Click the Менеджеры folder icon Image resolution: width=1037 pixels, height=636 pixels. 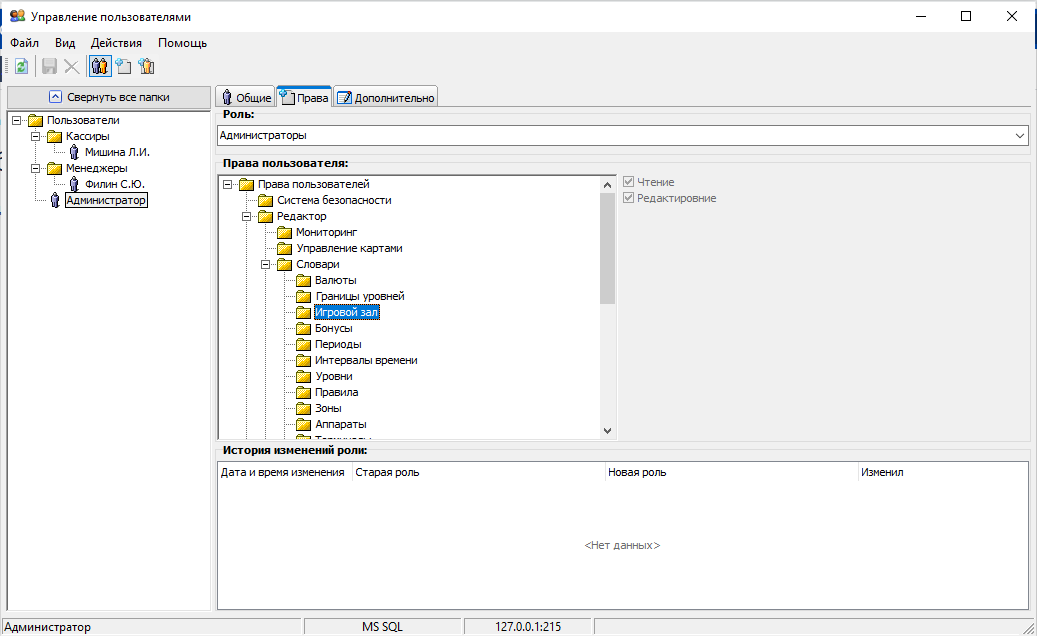[x=54, y=168]
